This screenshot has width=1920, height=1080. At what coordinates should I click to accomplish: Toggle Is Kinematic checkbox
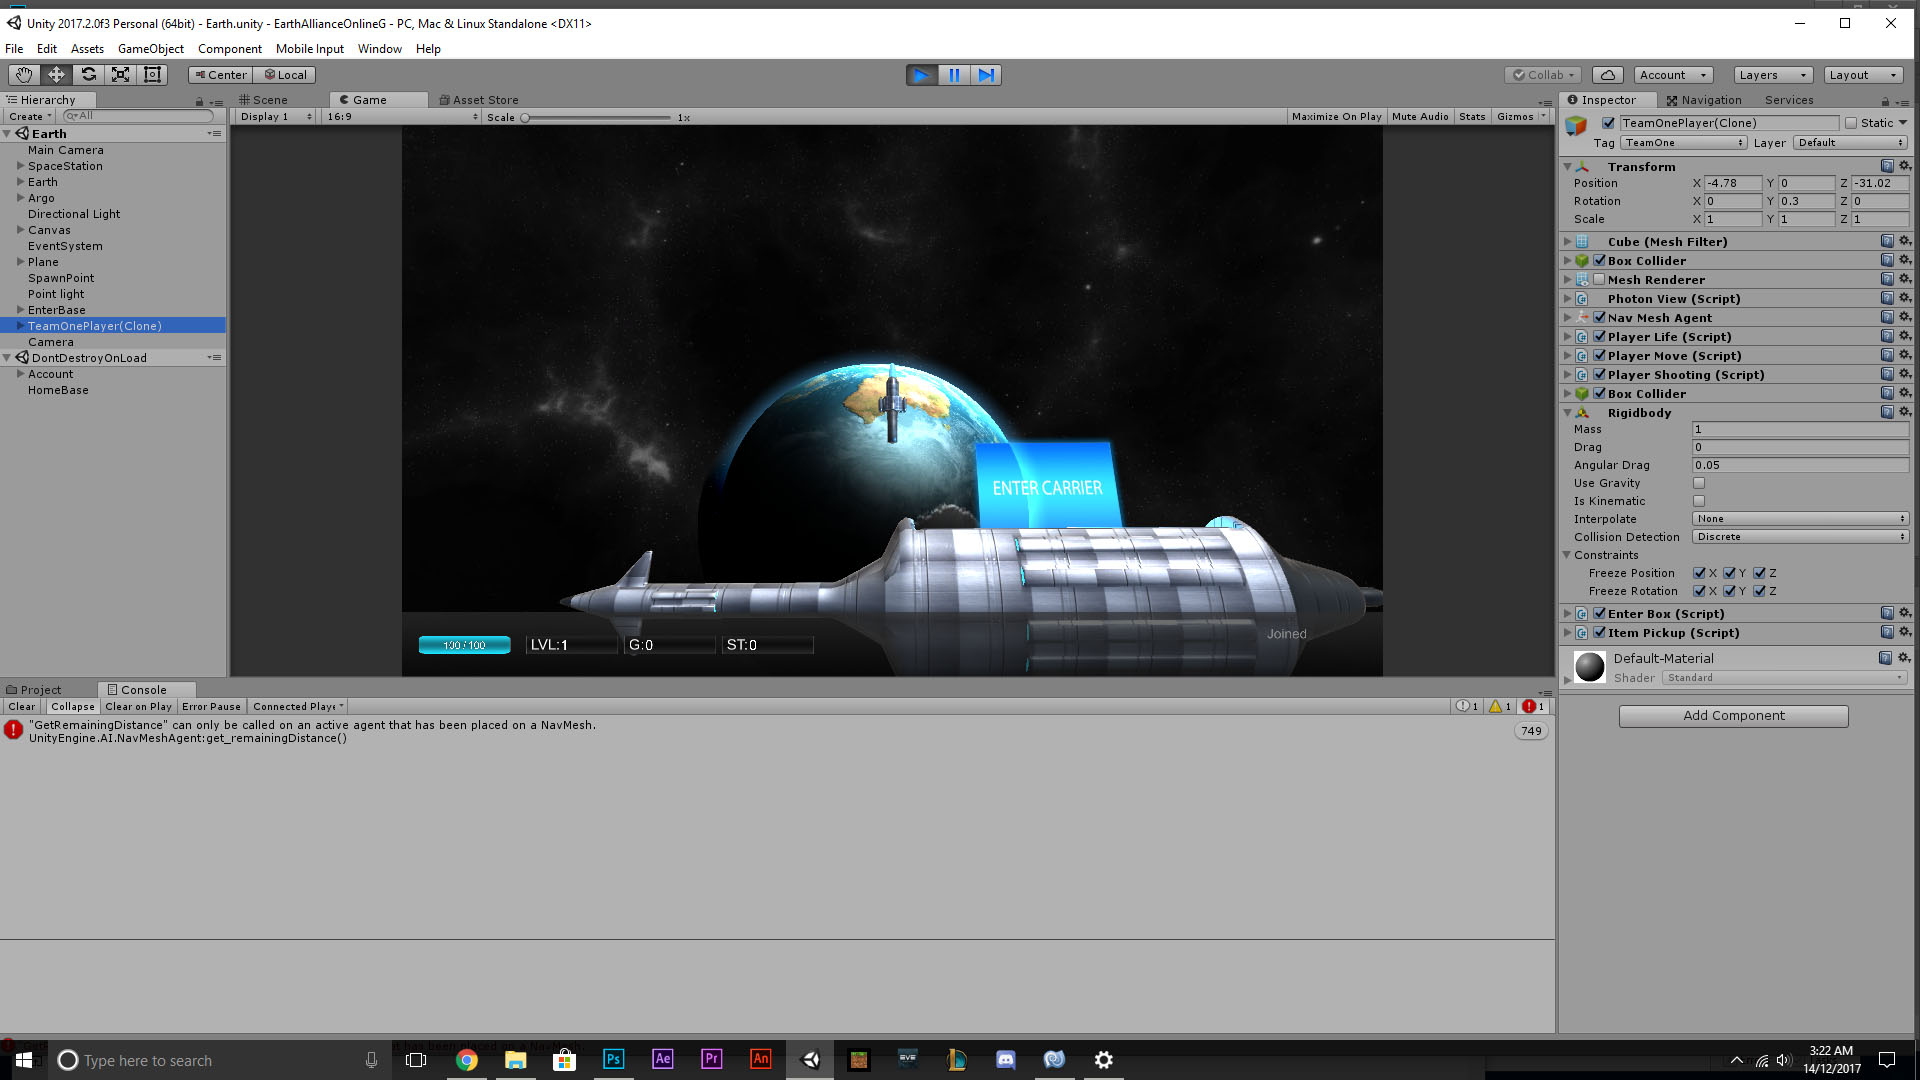pos(1699,501)
